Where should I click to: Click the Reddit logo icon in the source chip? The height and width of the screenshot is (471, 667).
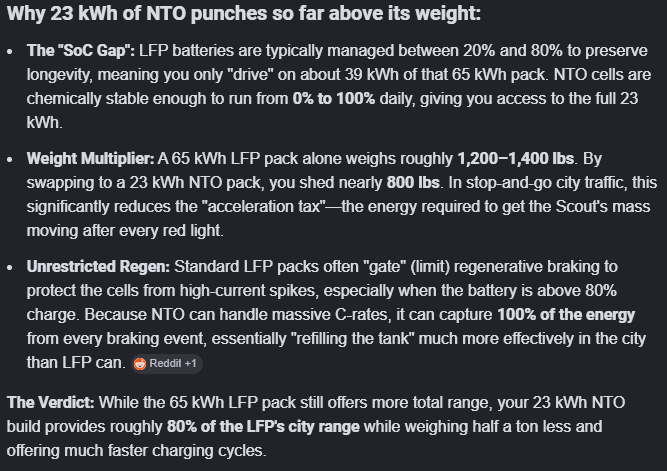(140, 363)
